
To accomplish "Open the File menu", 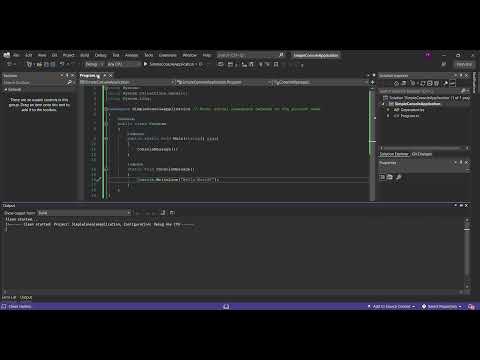I will pyautogui.click(x=16, y=55).
